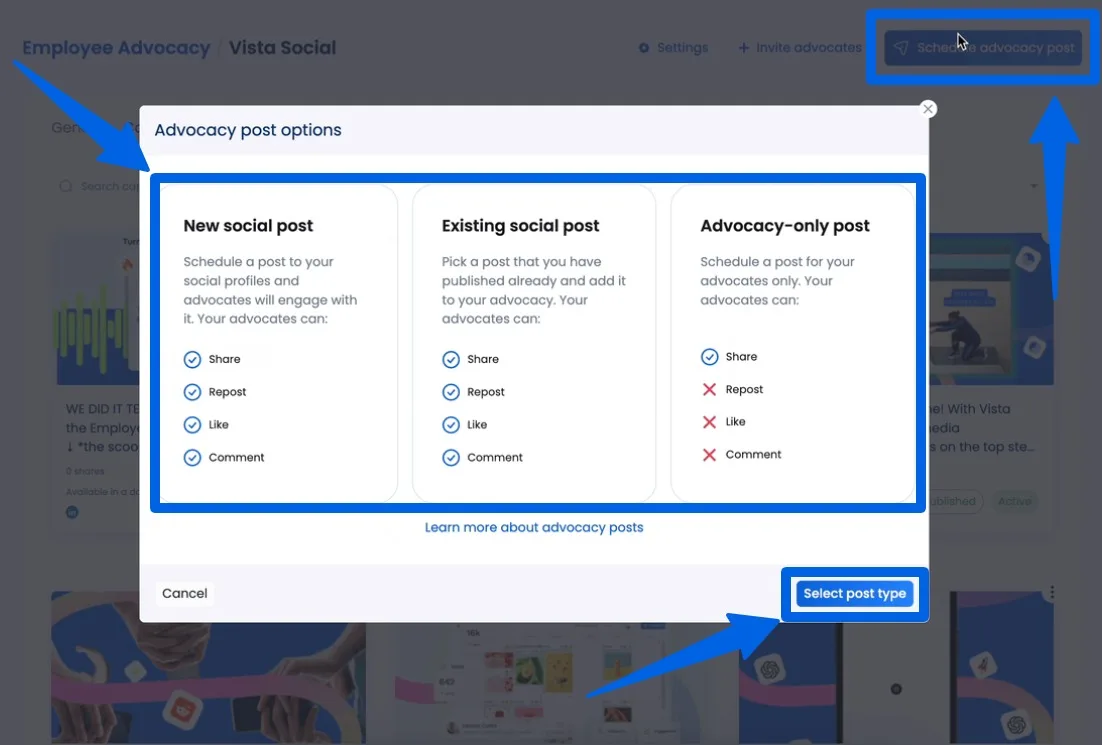Open the three-dot menu on the bottom-right post card
Image resolution: width=1102 pixels, height=745 pixels.
(1052, 592)
